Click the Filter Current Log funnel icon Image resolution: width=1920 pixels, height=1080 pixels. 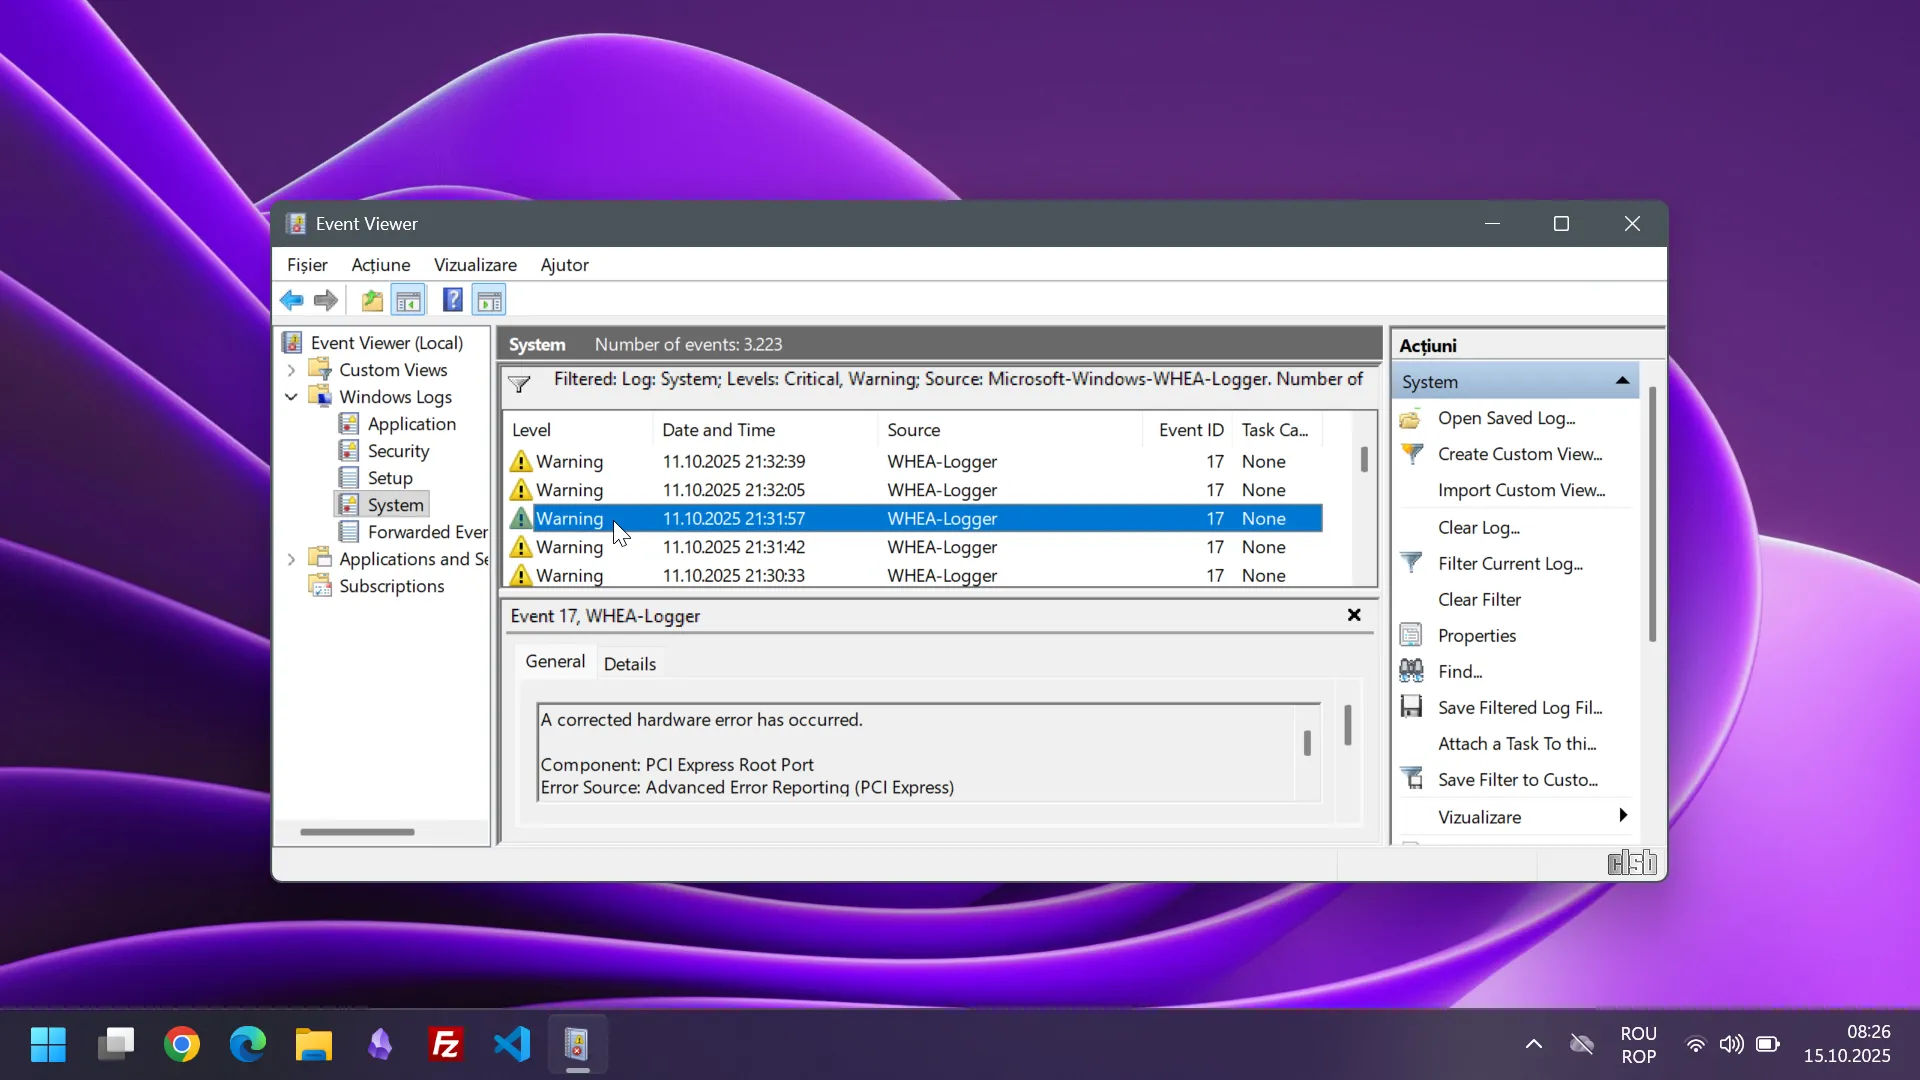(x=1411, y=563)
